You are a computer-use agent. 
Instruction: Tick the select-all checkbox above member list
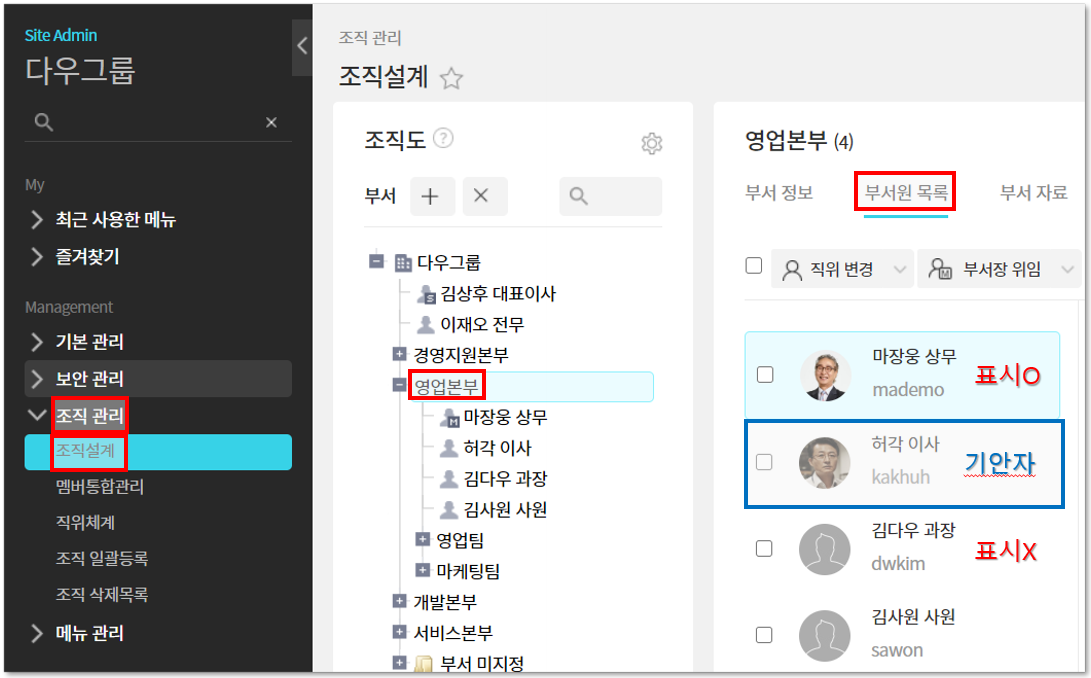[754, 267]
